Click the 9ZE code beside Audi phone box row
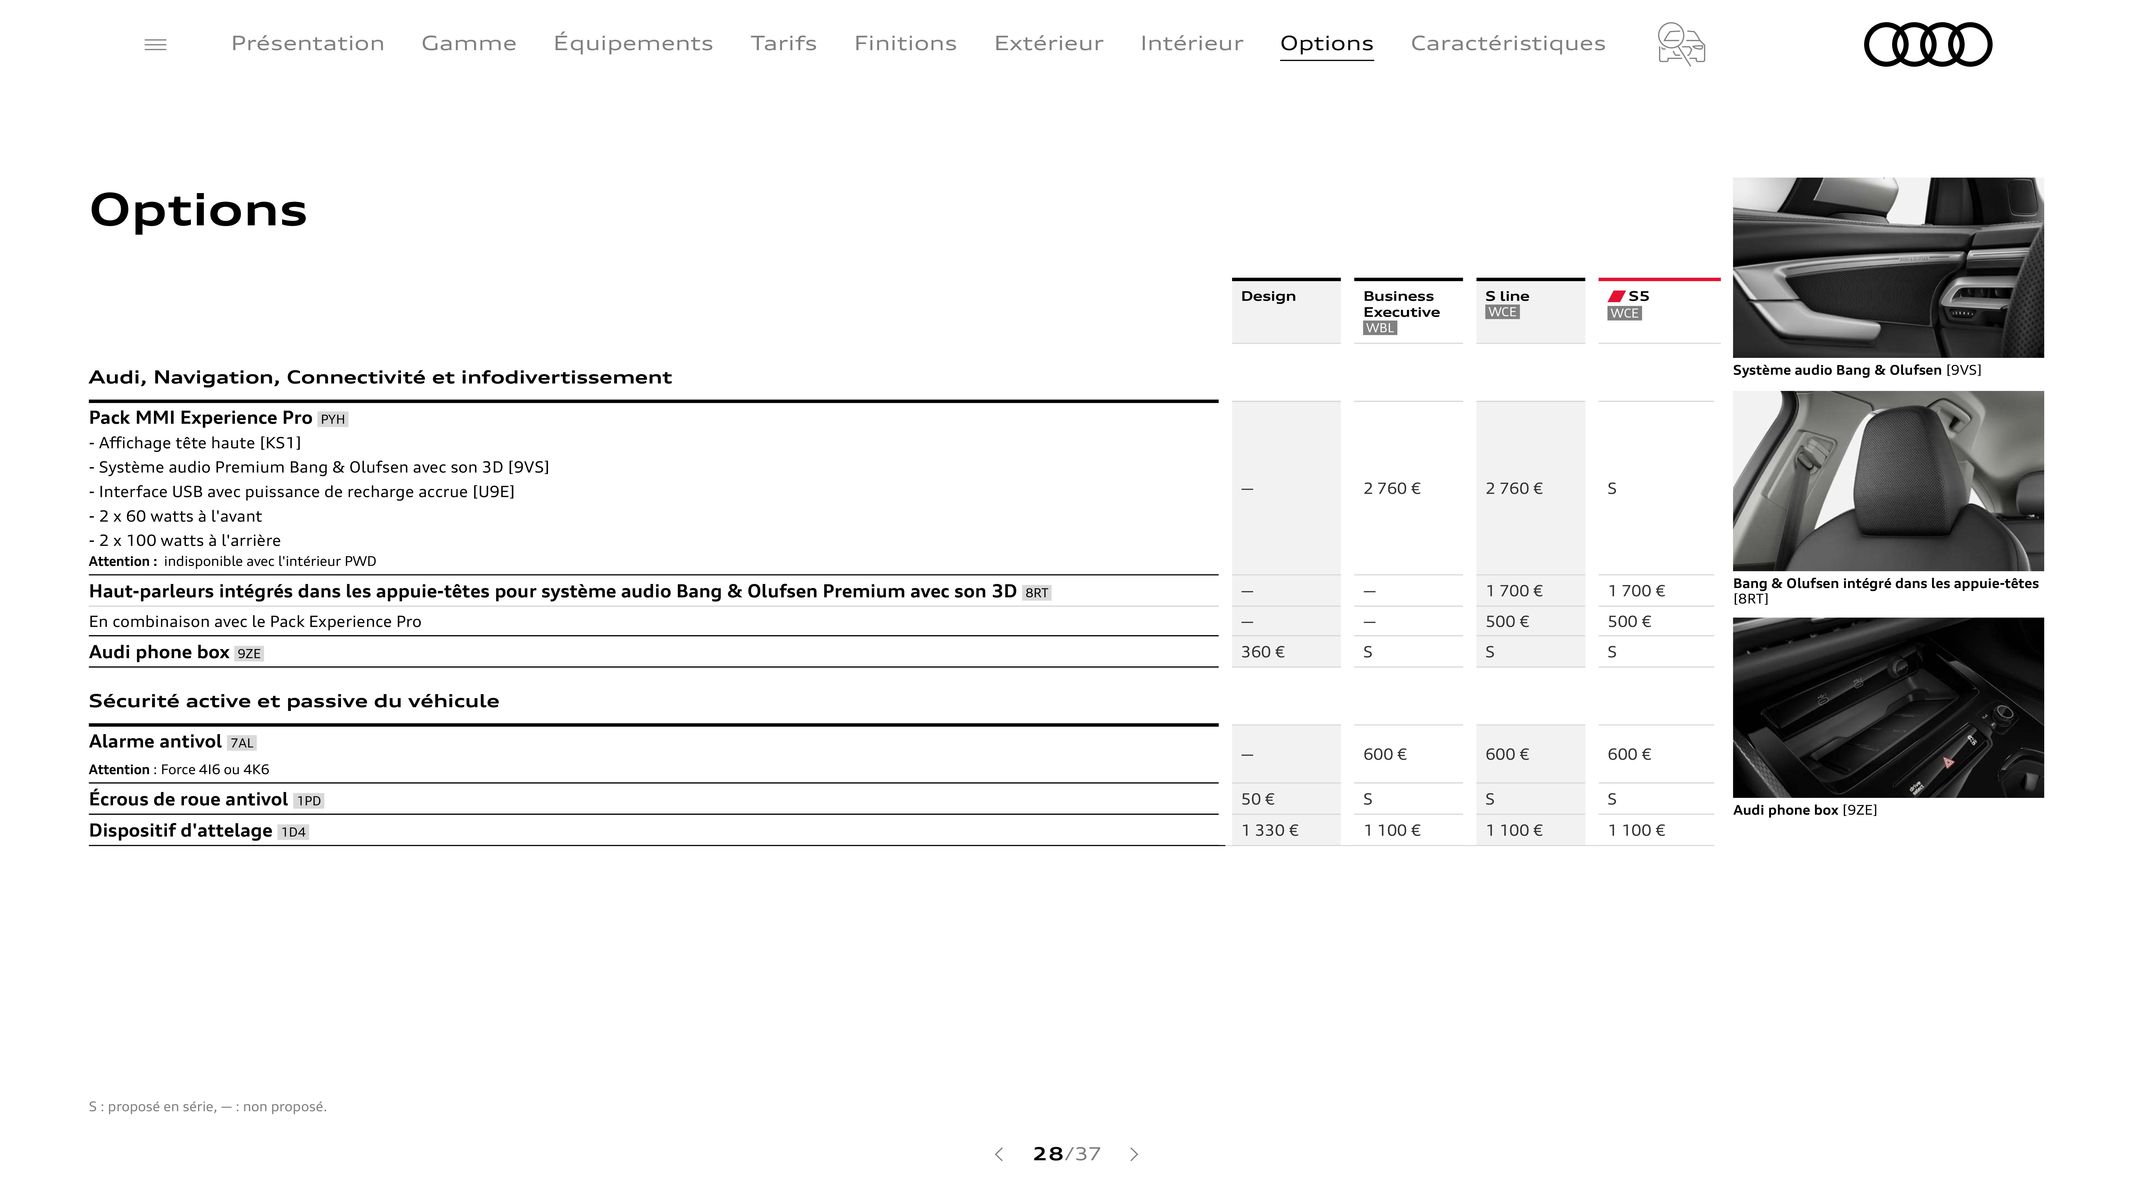This screenshot has height=1200, width=2133. click(x=249, y=654)
